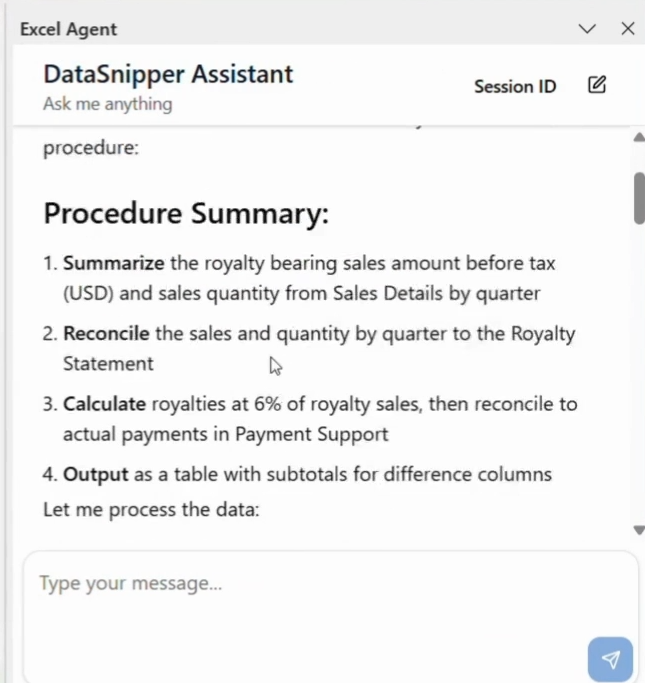Click the 'Let me process the data:' line

pyautogui.click(x=151, y=510)
